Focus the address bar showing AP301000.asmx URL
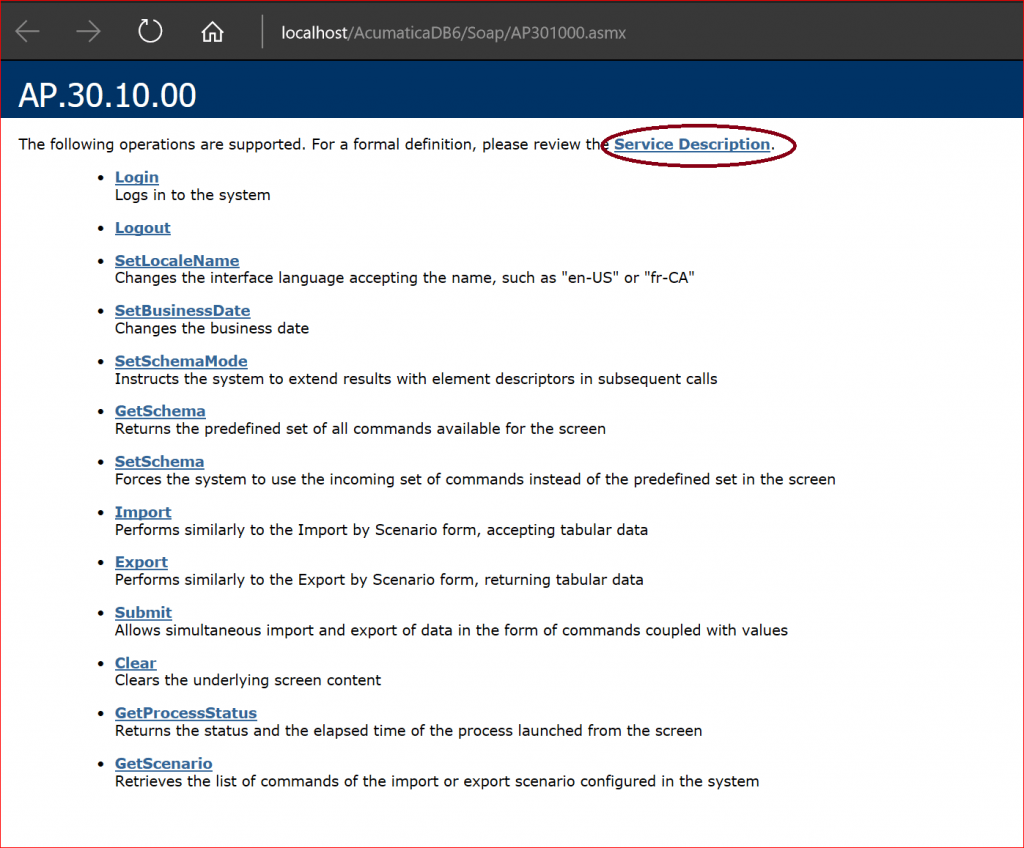The height and width of the screenshot is (848, 1024). pyautogui.click(x=453, y=33)
